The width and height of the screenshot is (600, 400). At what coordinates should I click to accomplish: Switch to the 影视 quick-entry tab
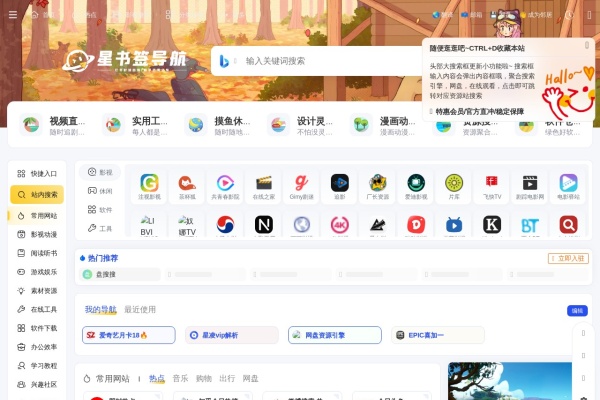[x=100, y=172]
